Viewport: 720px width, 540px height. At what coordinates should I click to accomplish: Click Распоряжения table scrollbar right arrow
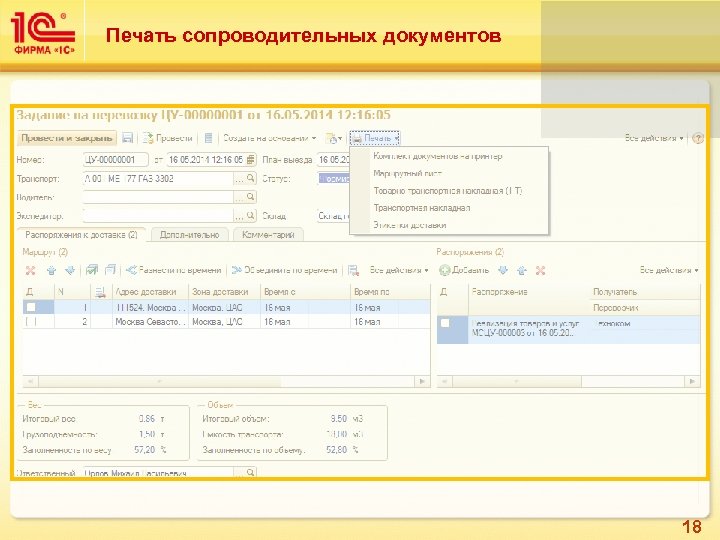(x=692, y=381)
